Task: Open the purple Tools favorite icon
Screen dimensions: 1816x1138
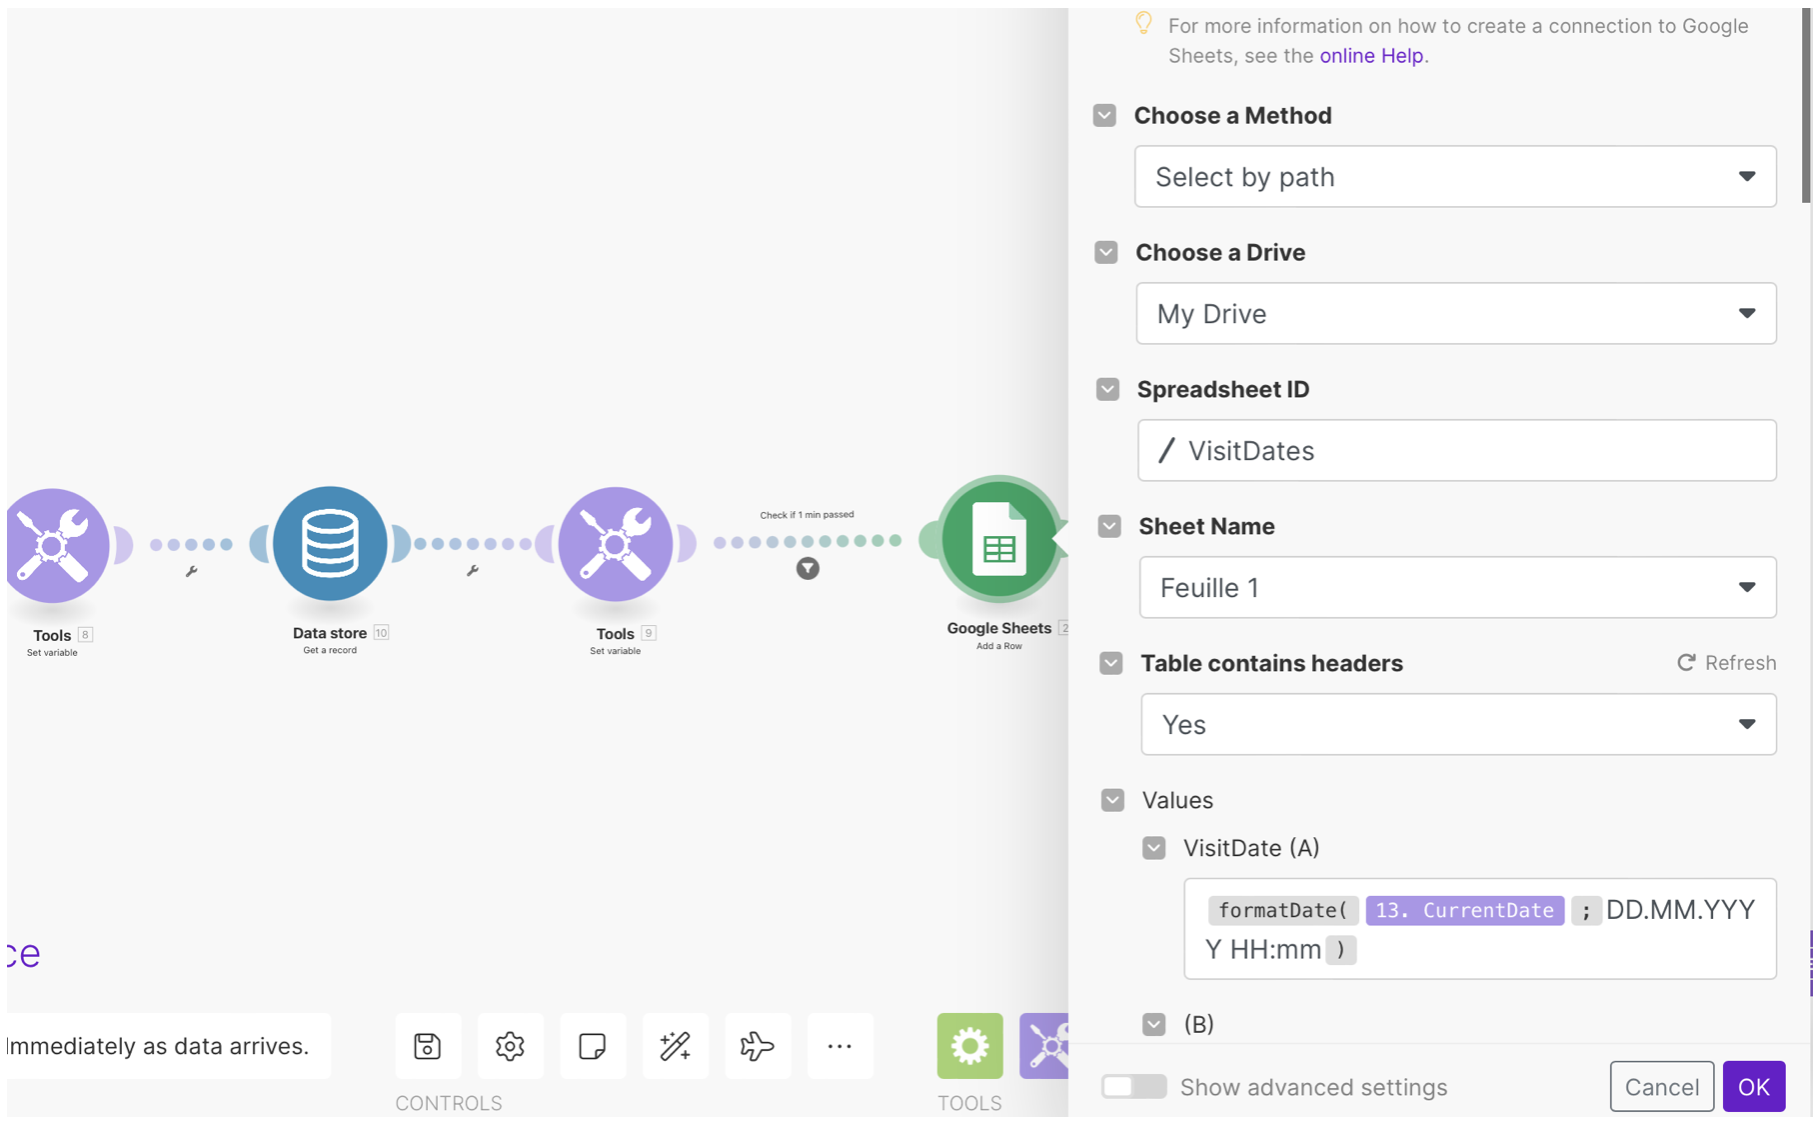Action: [1044, 1046]
